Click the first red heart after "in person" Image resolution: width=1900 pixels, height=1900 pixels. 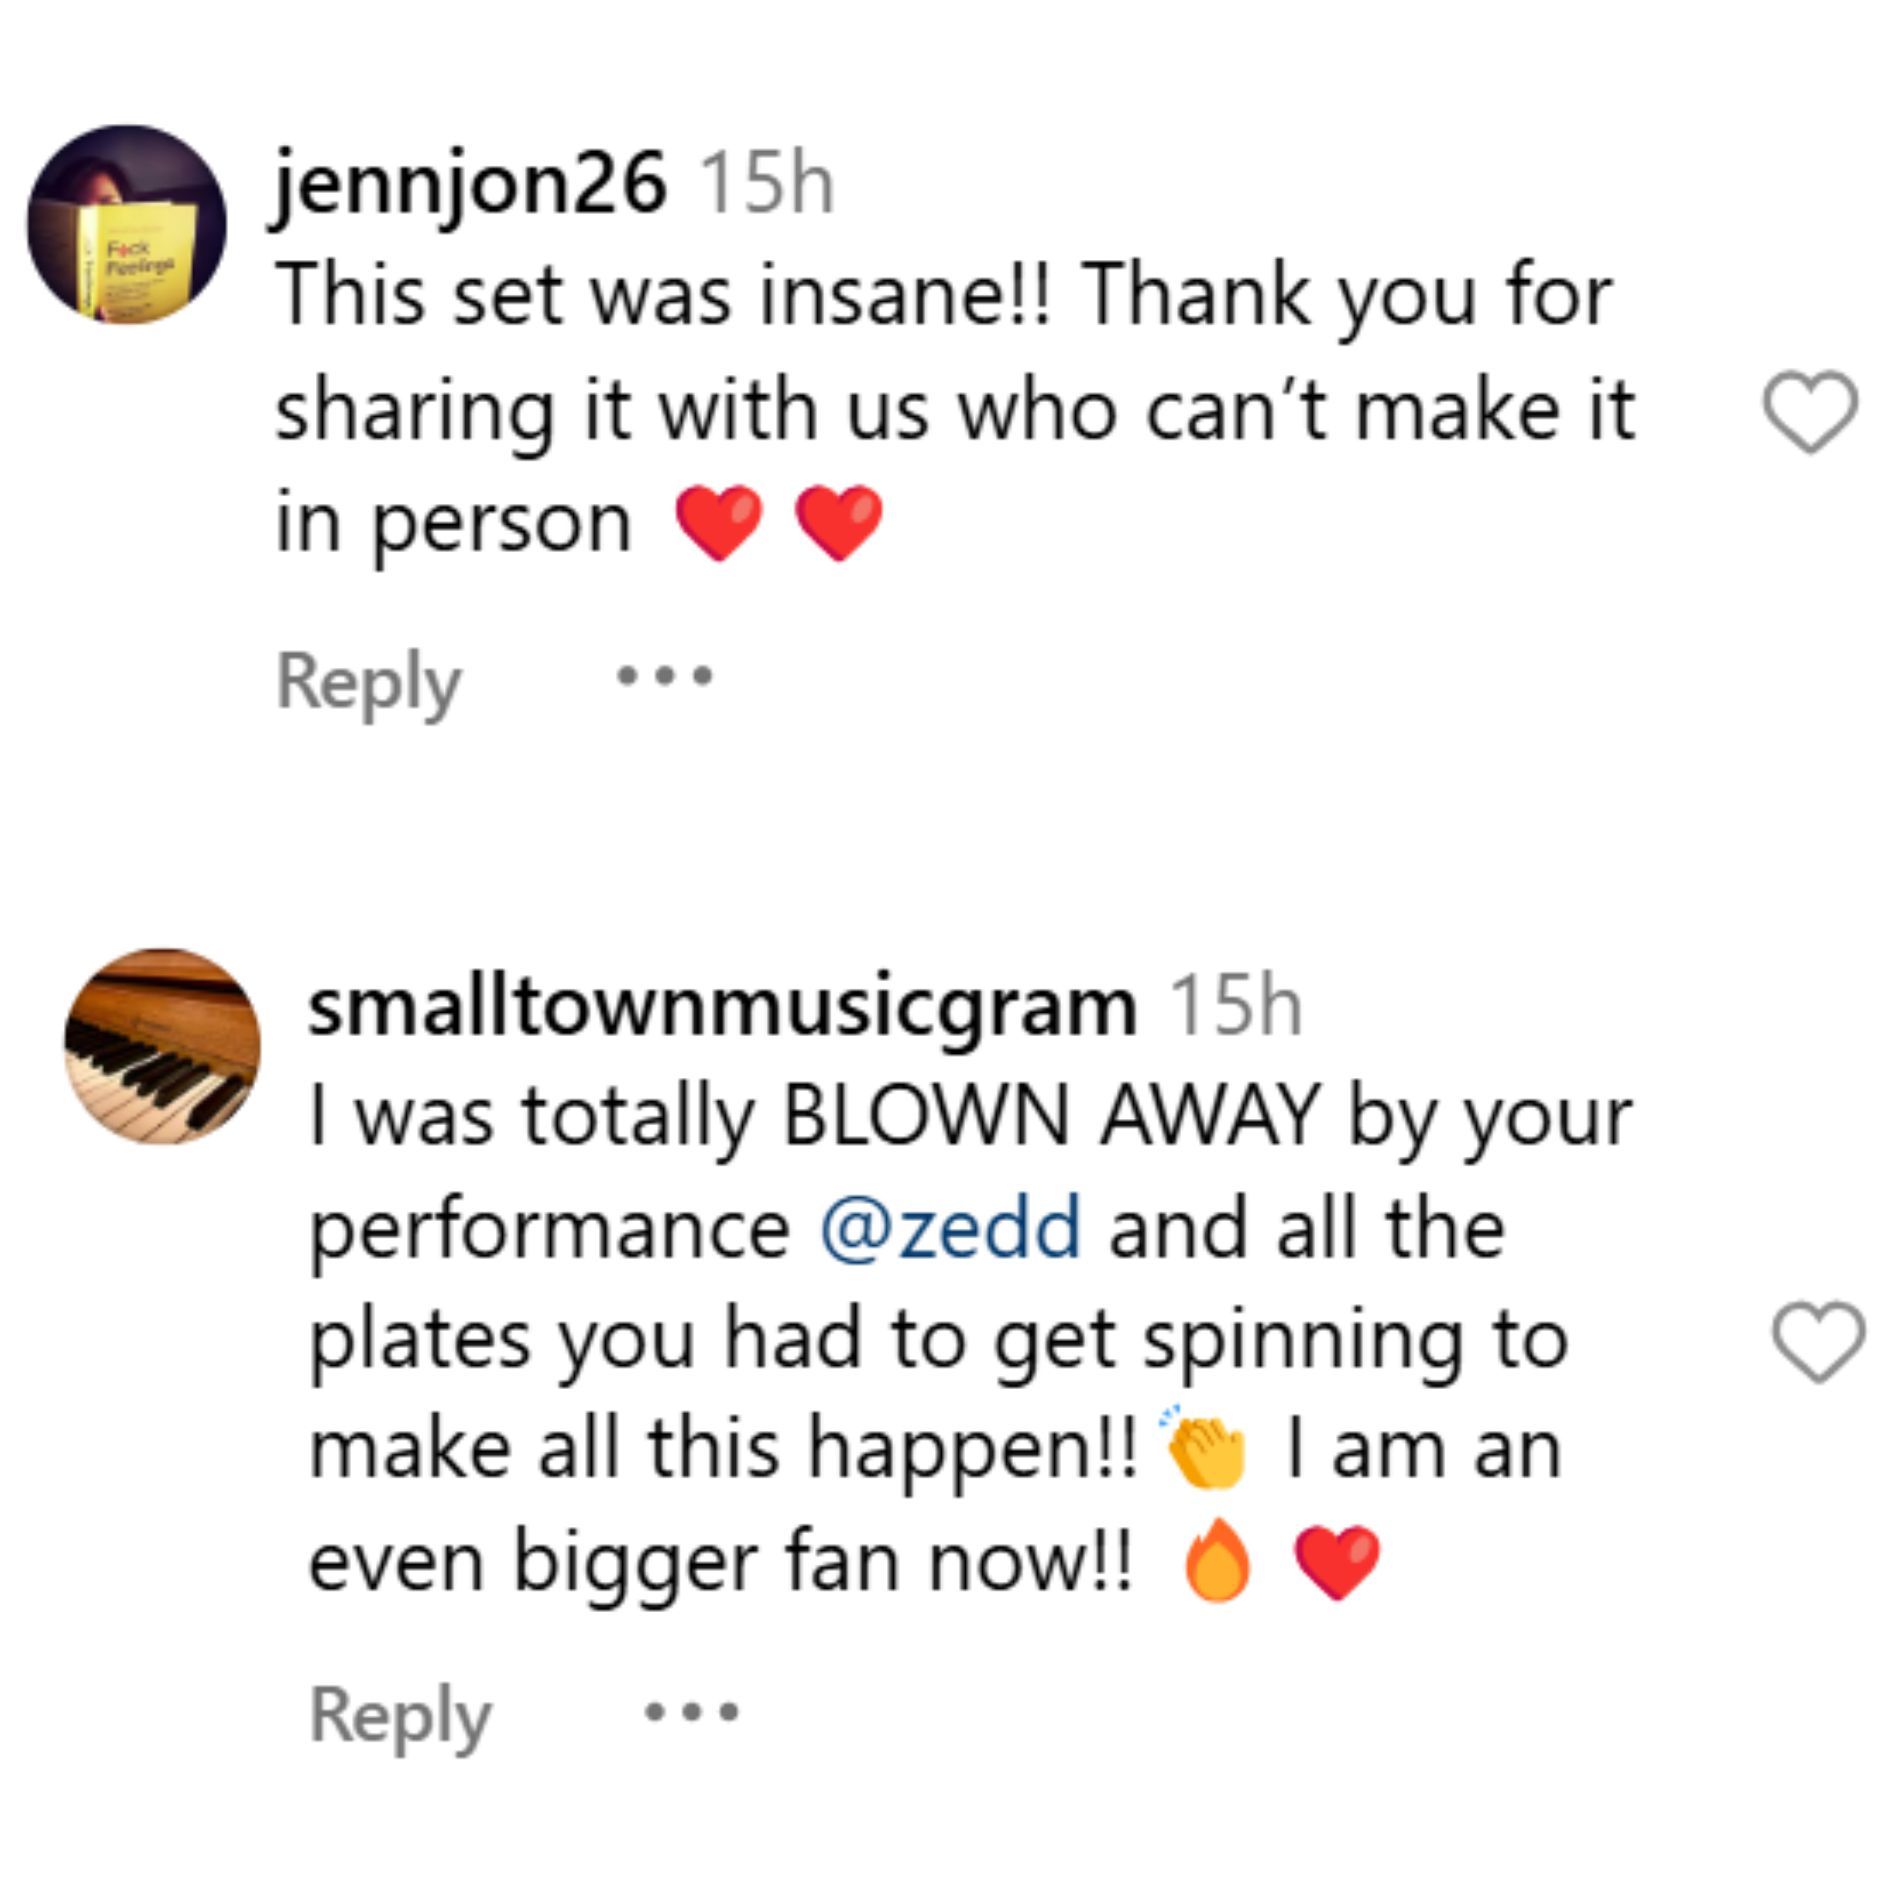click(719, 522)
